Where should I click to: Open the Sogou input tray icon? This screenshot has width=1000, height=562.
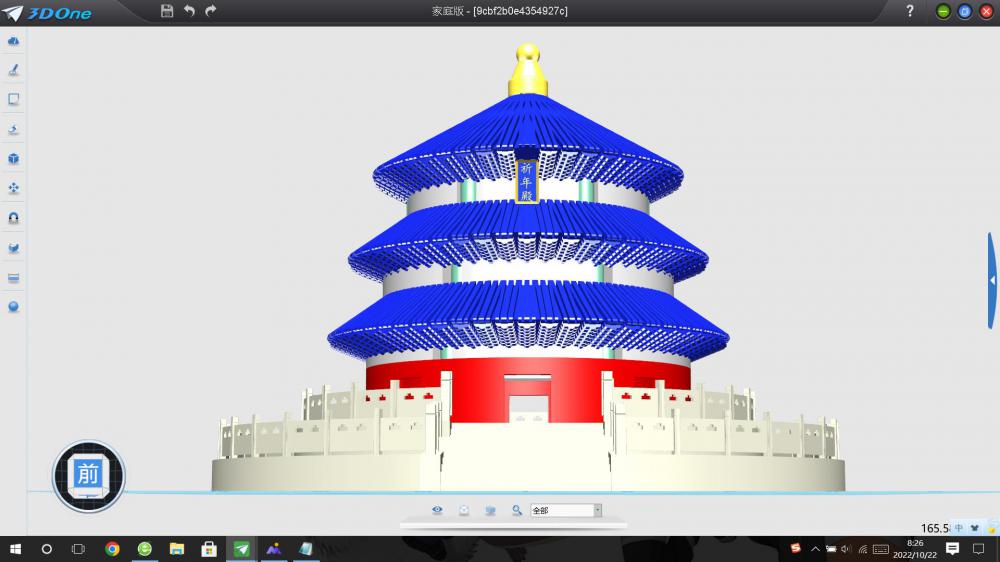pyautogui.click(x=795, y=549)
